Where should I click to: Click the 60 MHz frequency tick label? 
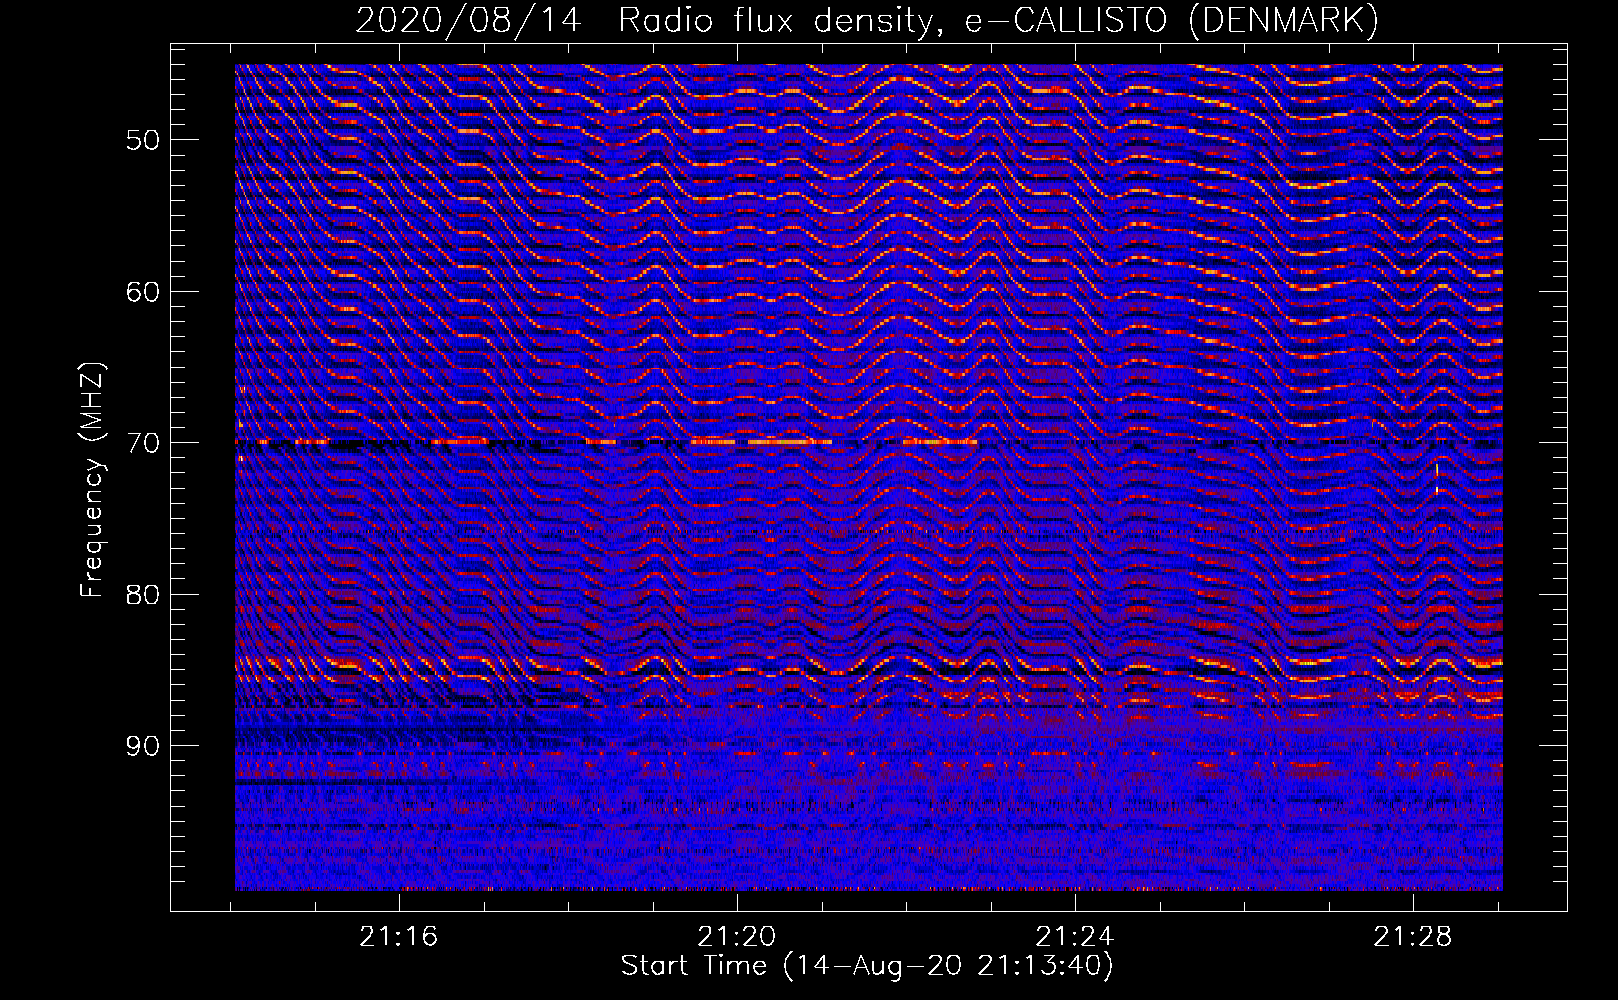142,292
